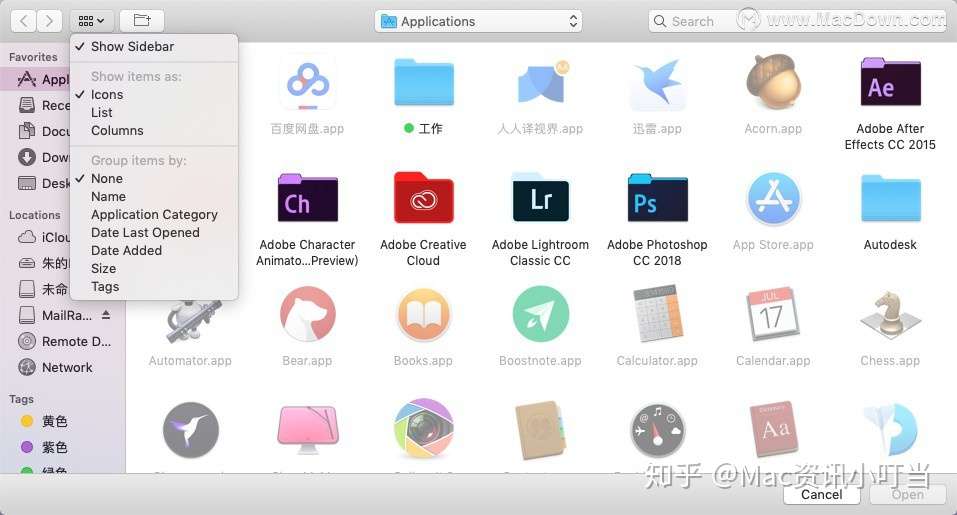Select Recents in the sidebar

pos(37,106)
